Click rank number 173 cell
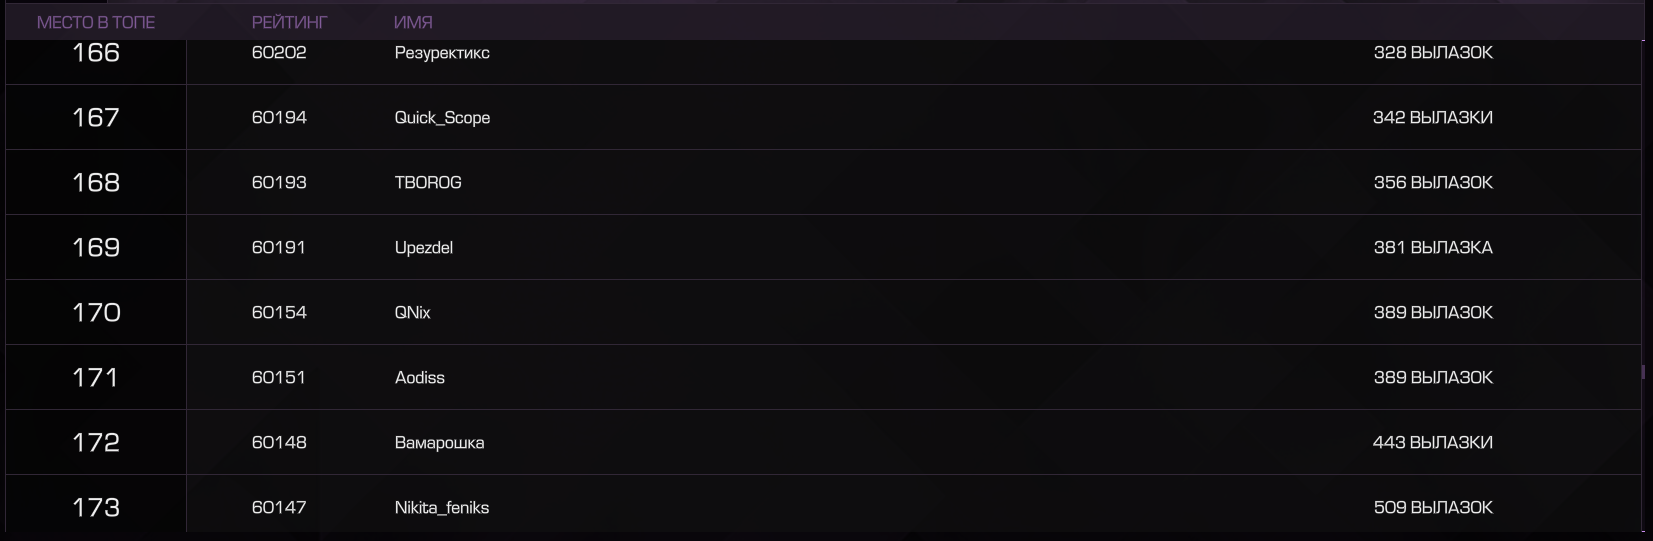 coord(96,505)
